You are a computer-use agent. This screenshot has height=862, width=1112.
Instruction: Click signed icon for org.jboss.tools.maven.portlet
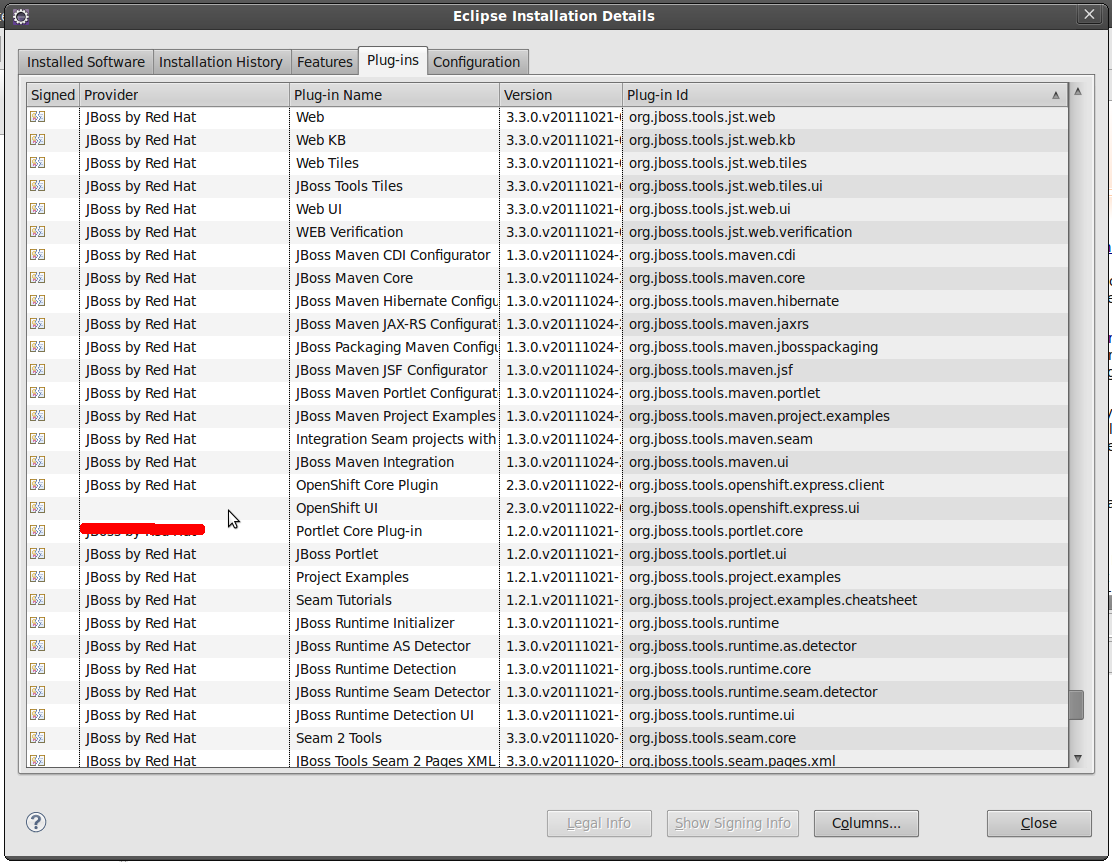click(38, 392)
